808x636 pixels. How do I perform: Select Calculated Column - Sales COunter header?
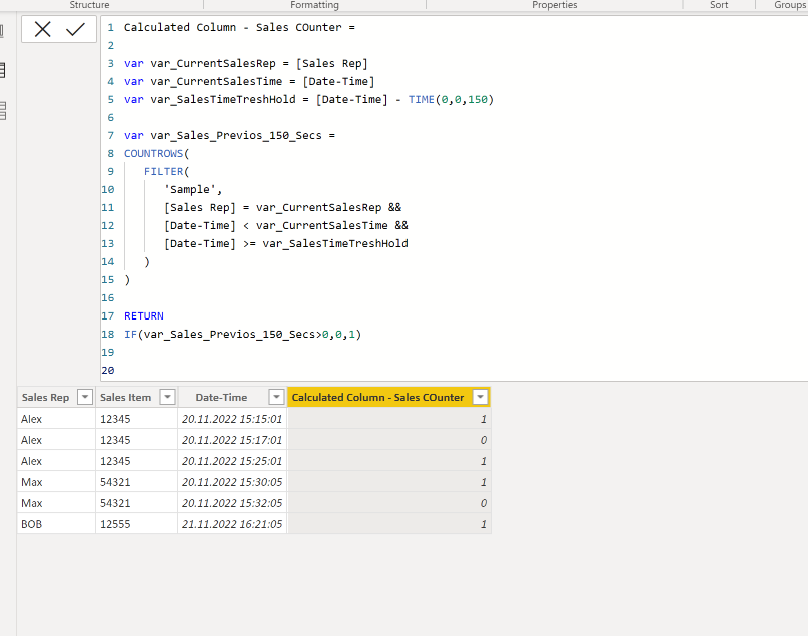(378, 397)
